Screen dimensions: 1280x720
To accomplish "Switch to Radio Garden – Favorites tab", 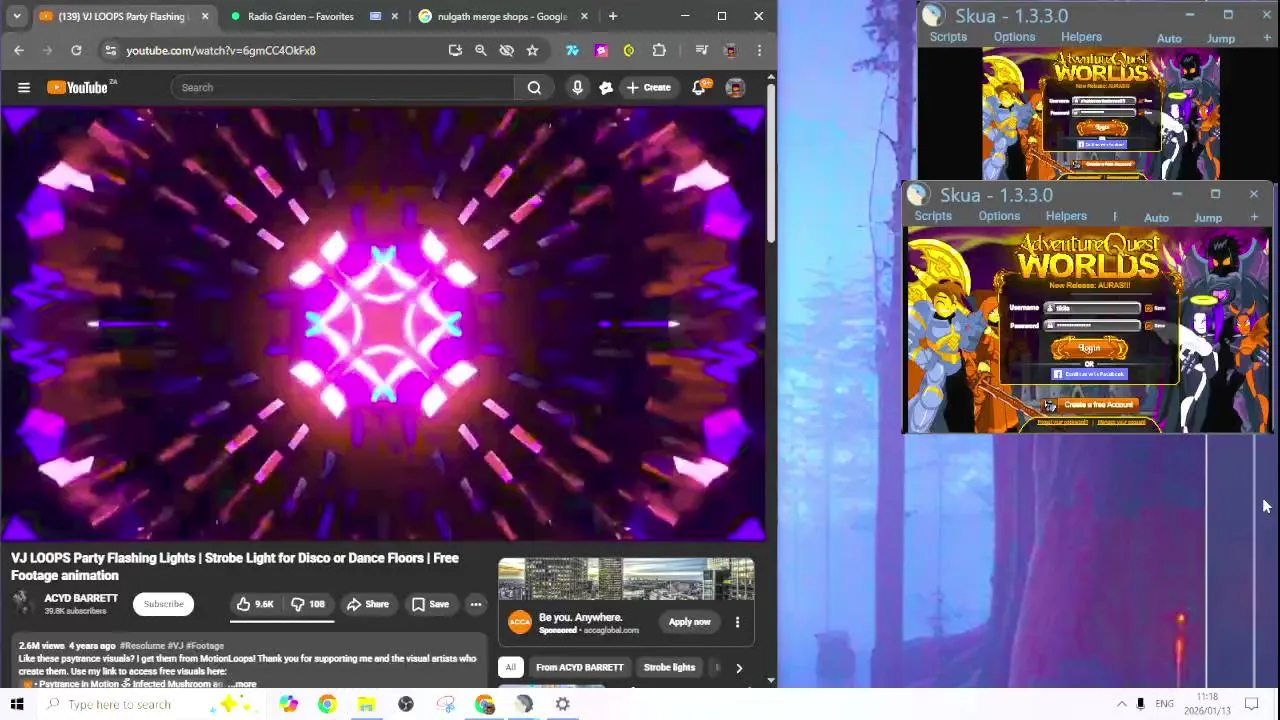I will point(300,16).
